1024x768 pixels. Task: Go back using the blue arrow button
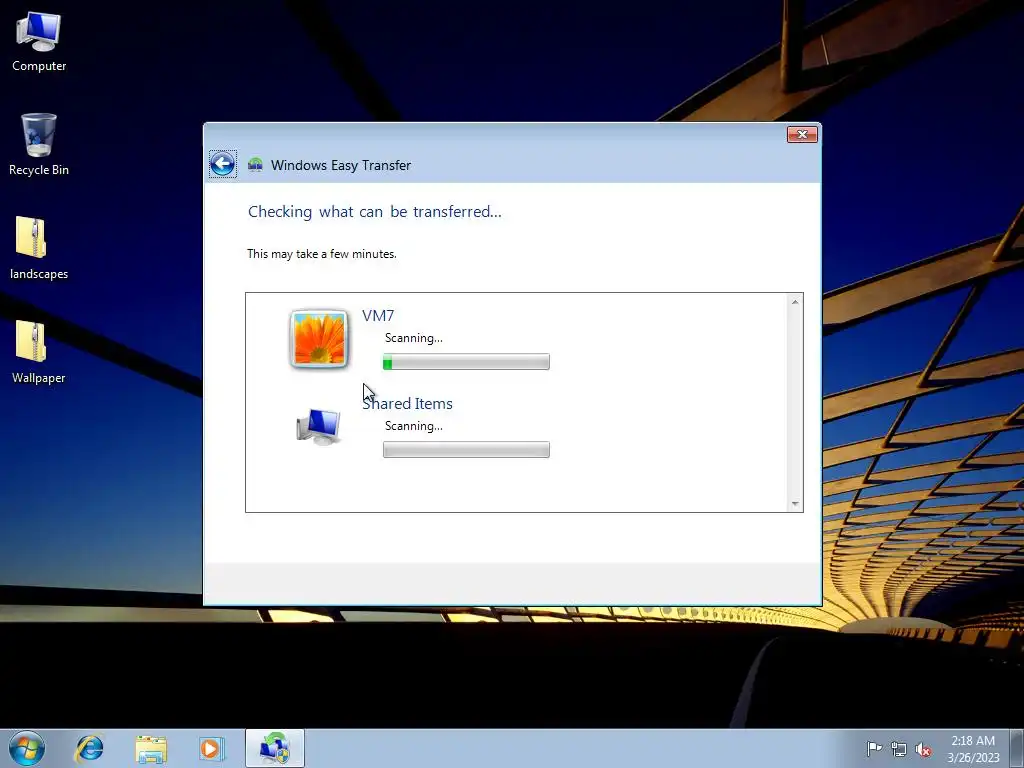tap(223, 164)
